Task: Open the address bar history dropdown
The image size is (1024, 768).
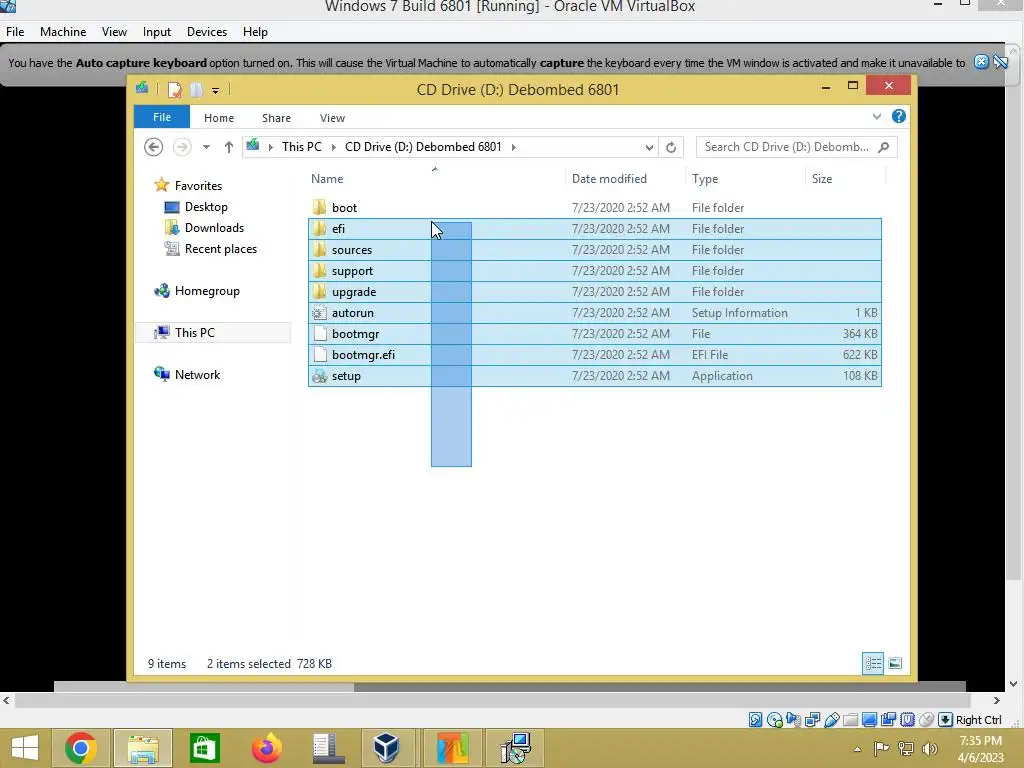Action: 649,147
